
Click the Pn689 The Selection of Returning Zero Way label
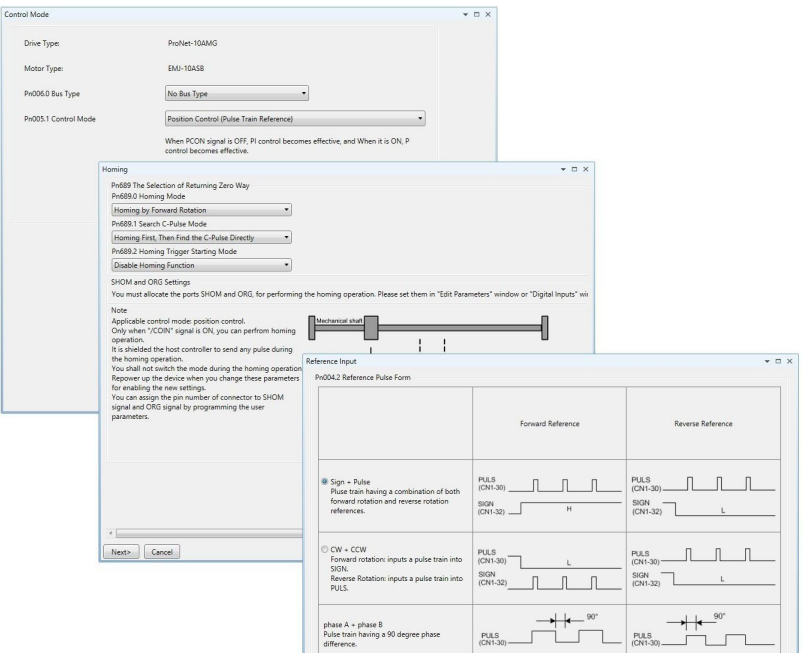[180, 185]
